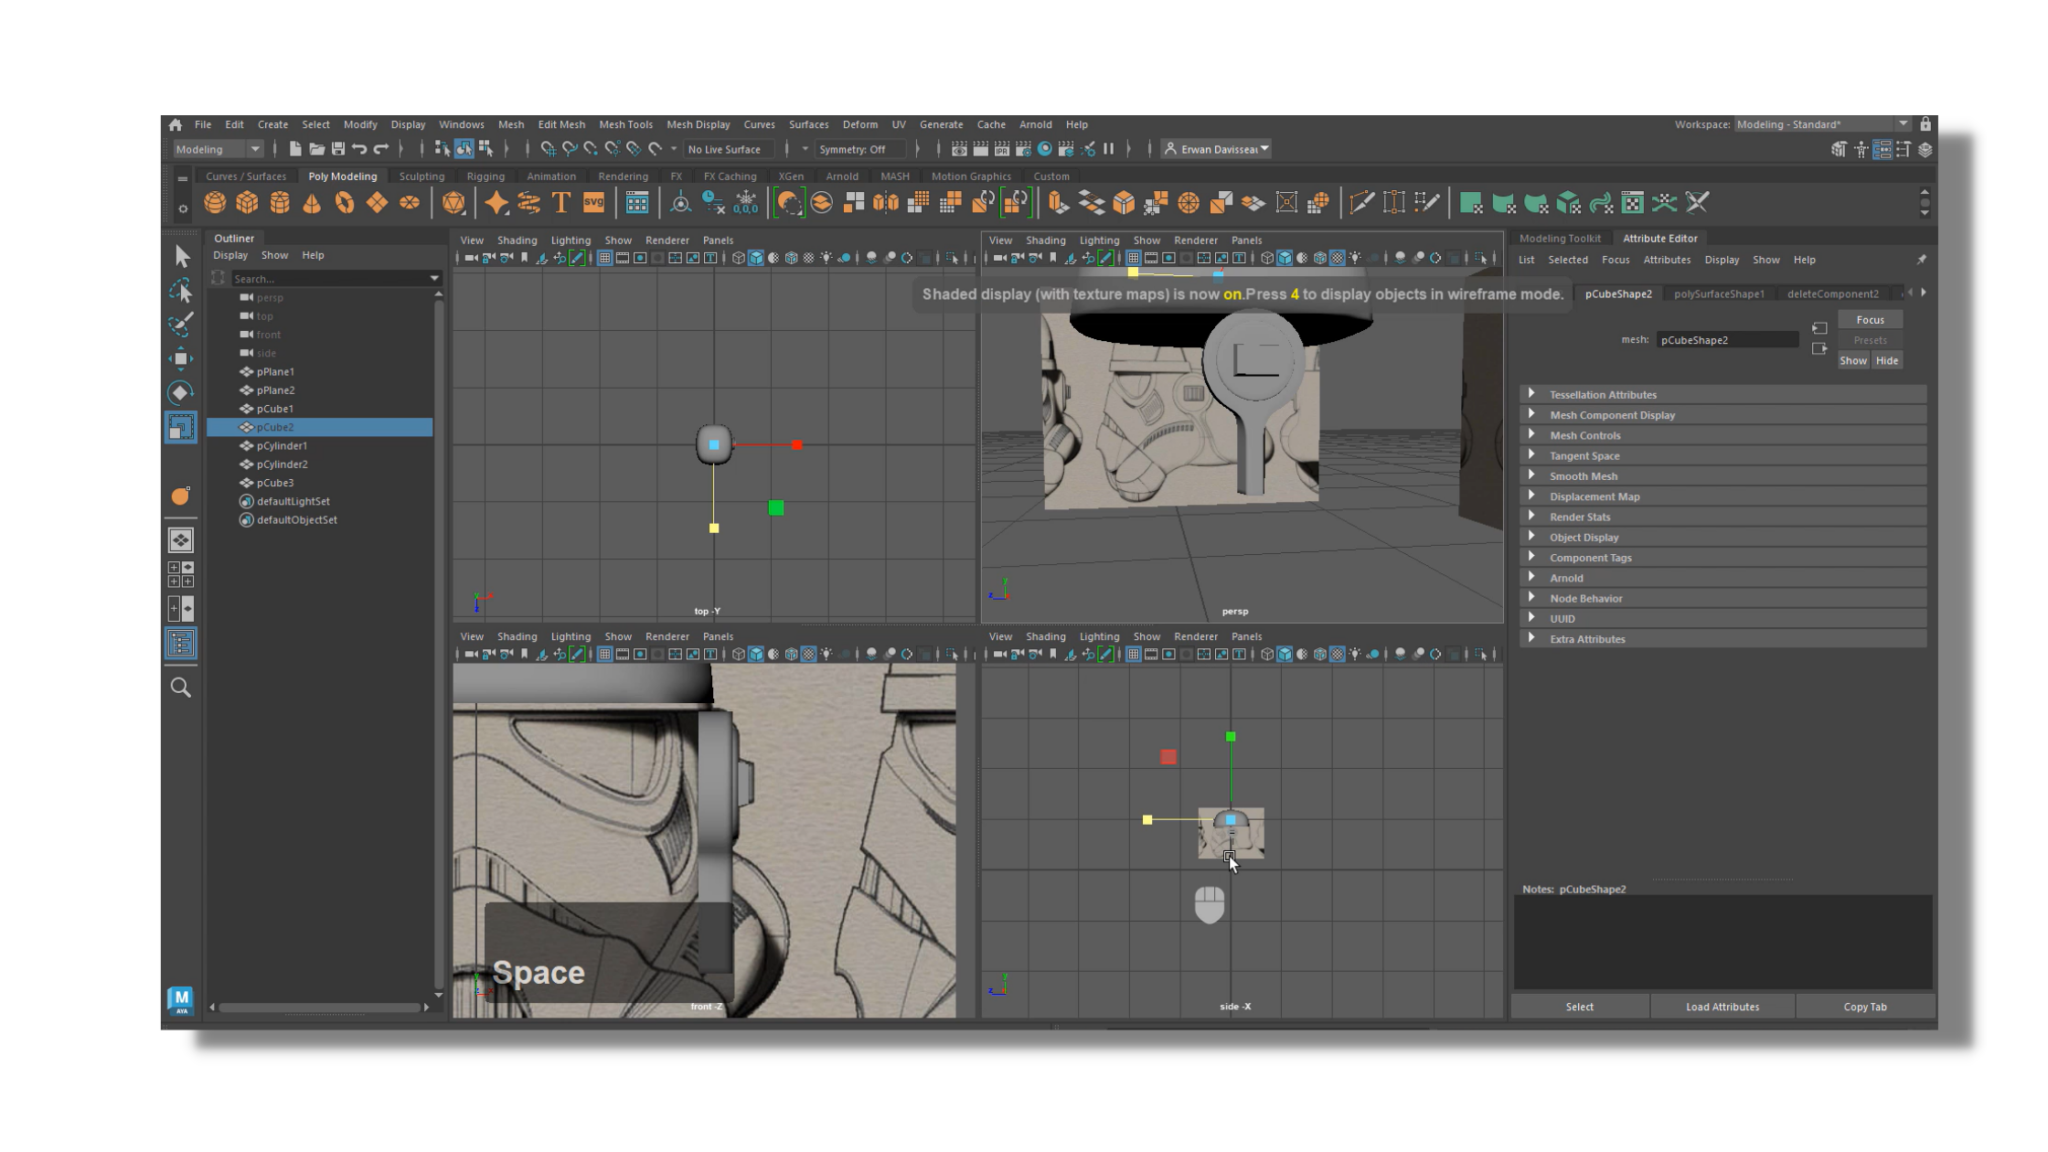Click the SVG shelf icon
Image resolution: width=2048 pixels, height=1152 pixels.
click(x=594, y=203)
